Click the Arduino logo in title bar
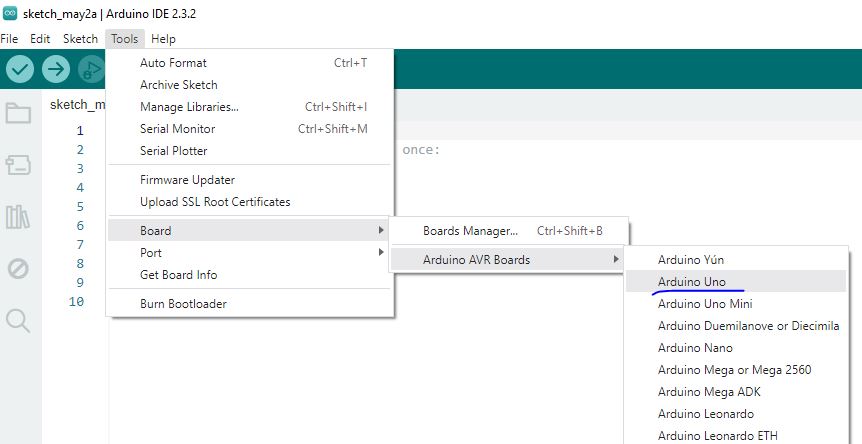This screenshot has height=444, width=862. coord(10,14)
